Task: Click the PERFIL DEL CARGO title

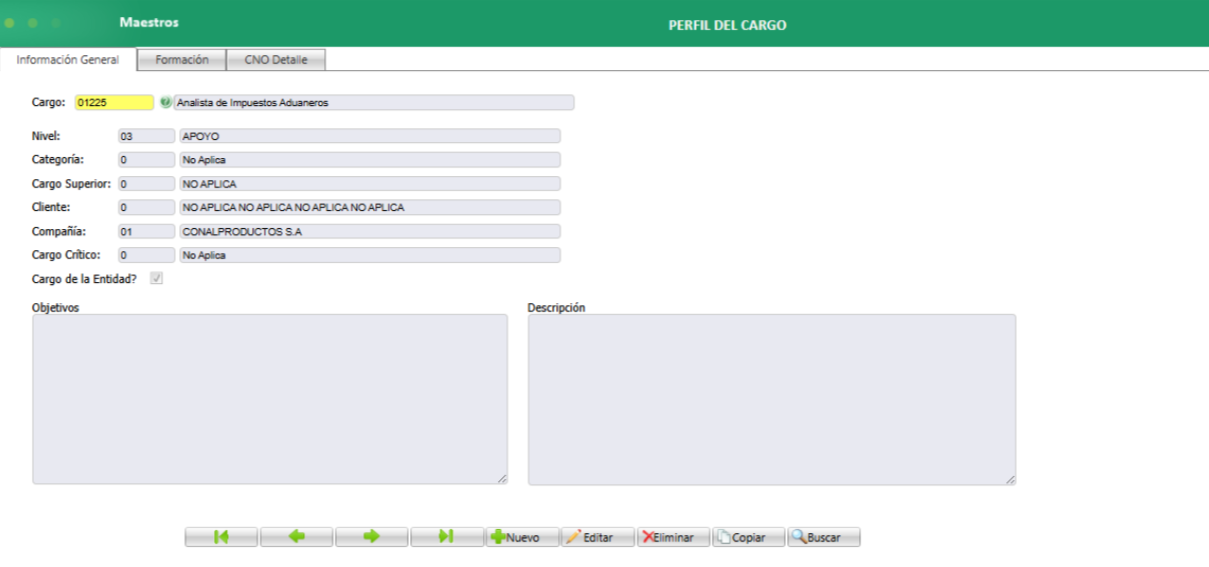Action: 727,25
